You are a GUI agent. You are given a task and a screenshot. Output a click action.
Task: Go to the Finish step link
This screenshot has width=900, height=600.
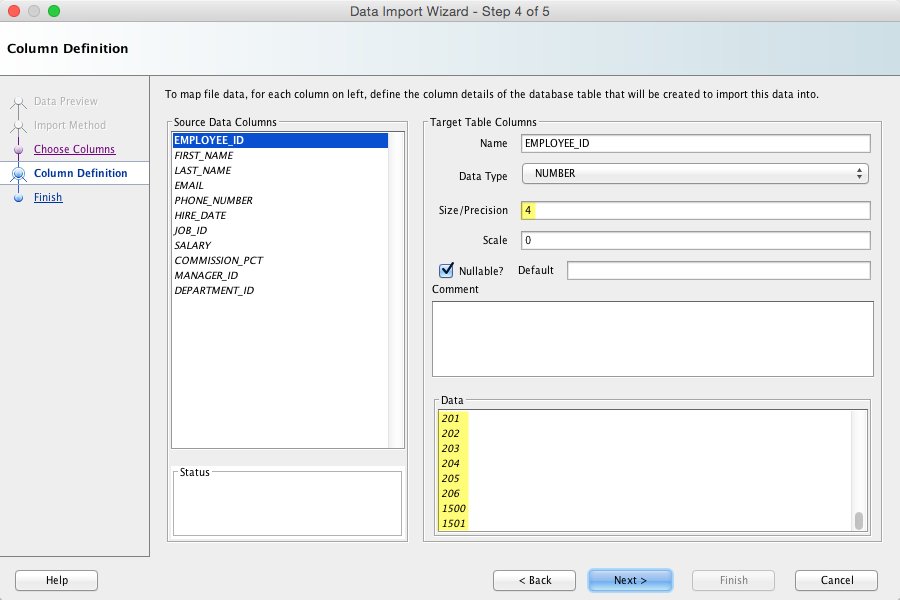click(x=48, y=198)
